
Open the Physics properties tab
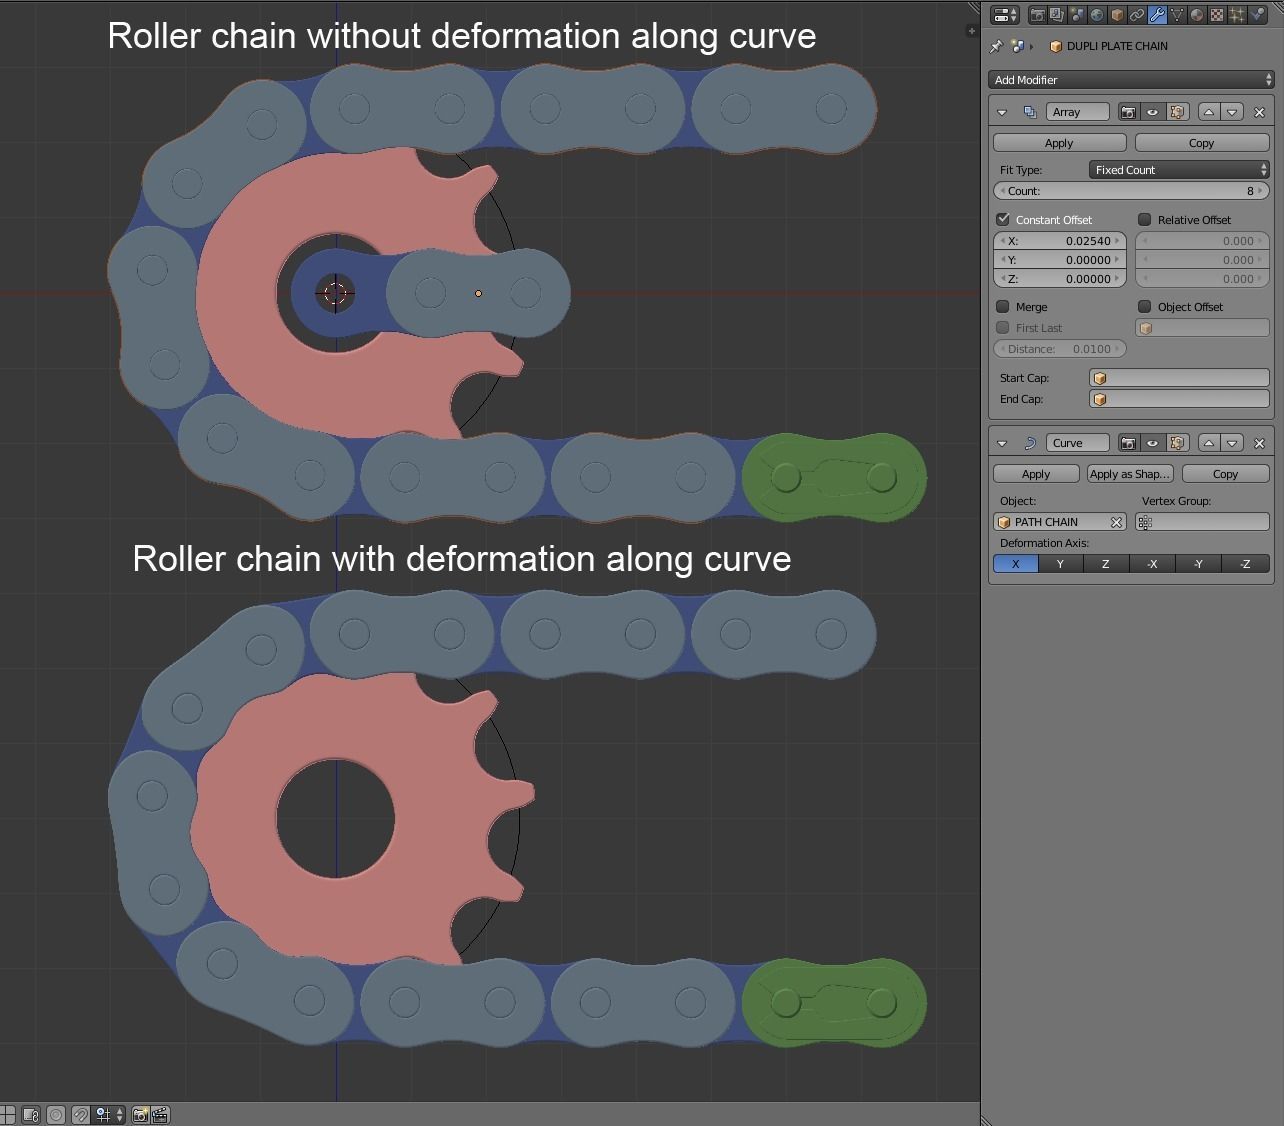coord(1257,15)
